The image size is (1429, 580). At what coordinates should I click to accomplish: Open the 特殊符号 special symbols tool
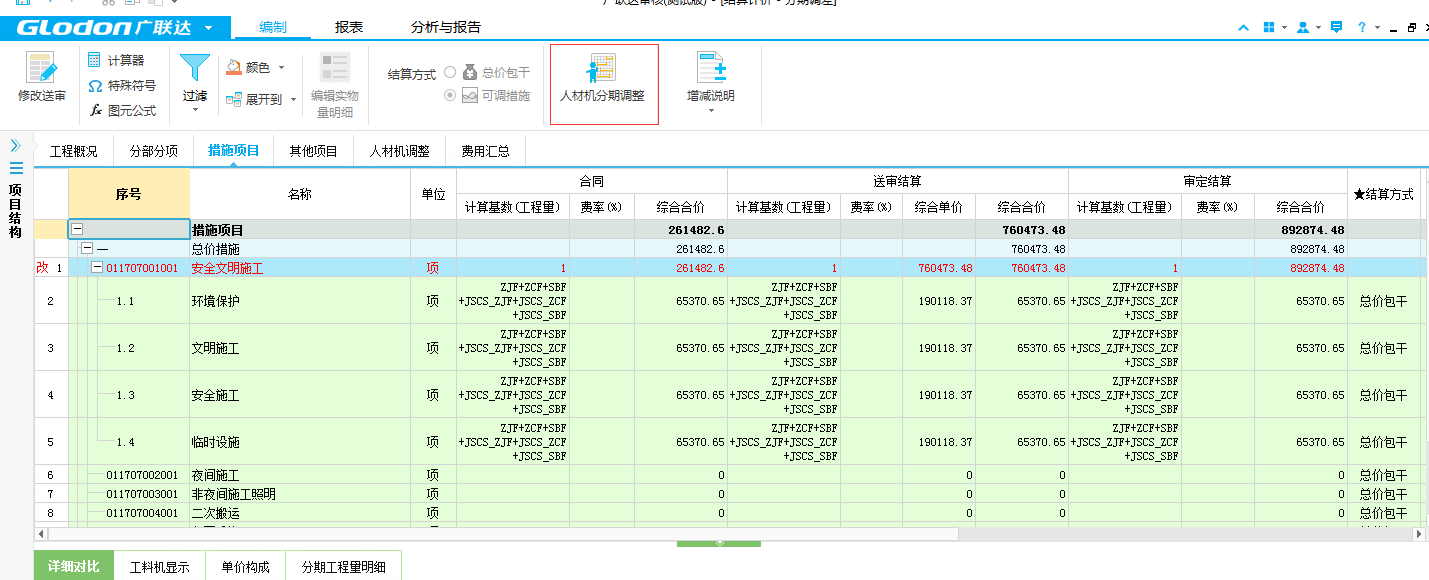coord(121,85)
